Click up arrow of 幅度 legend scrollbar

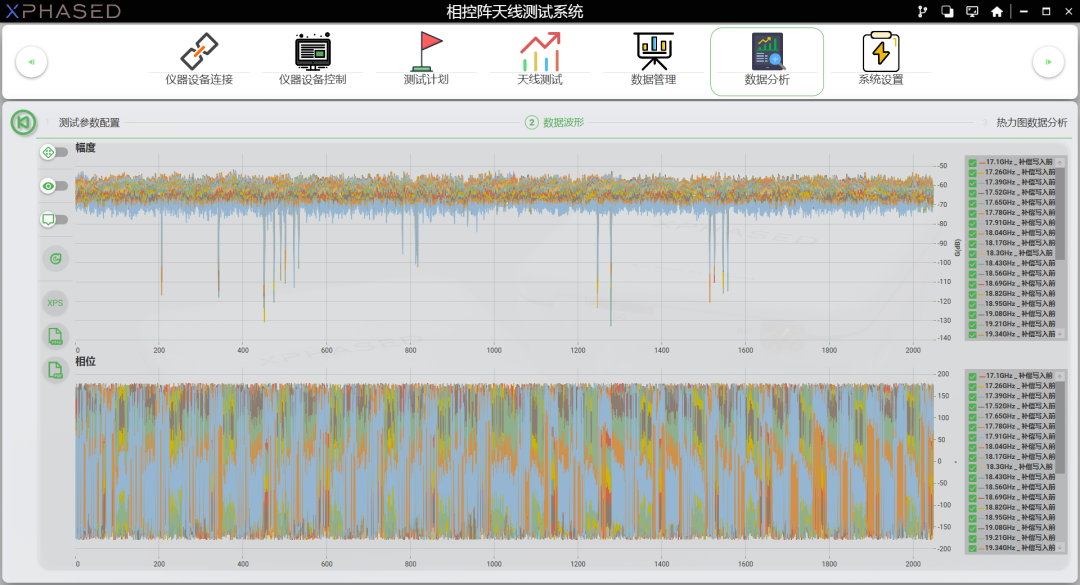pos(1061,163)
